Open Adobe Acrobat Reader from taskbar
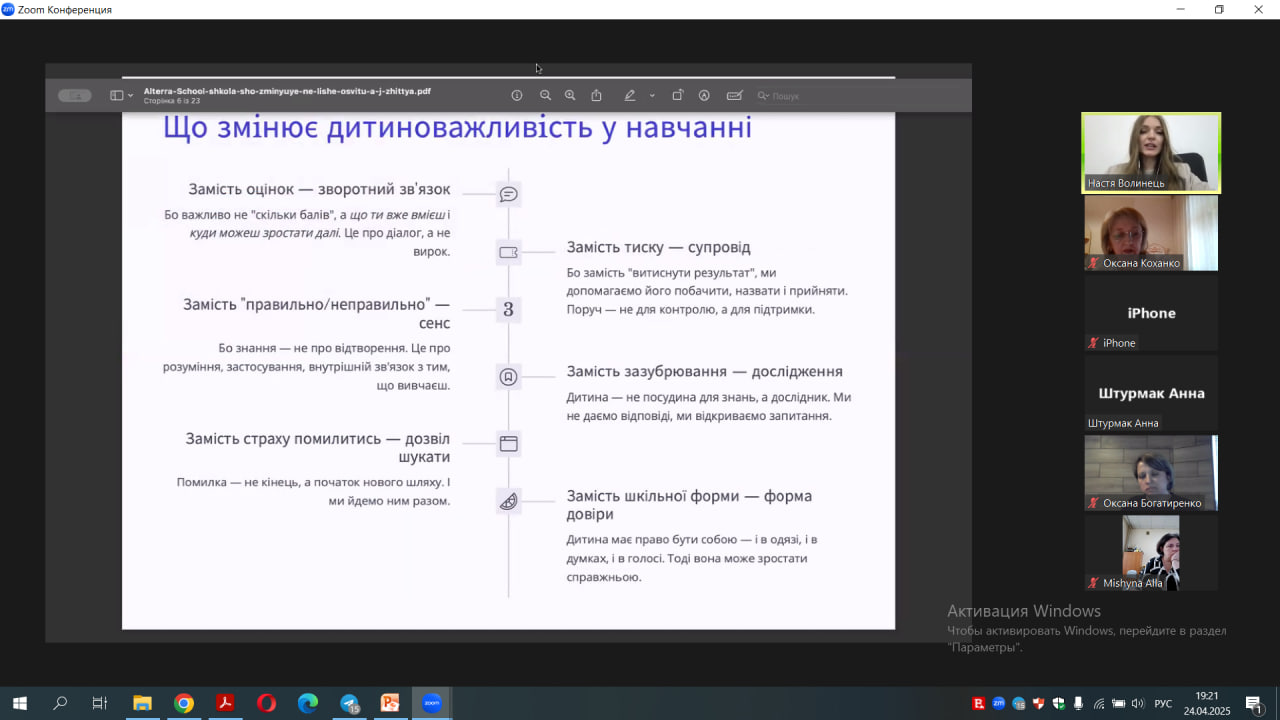Viewport: 1280px width, 720px height. tap(225, 703)
